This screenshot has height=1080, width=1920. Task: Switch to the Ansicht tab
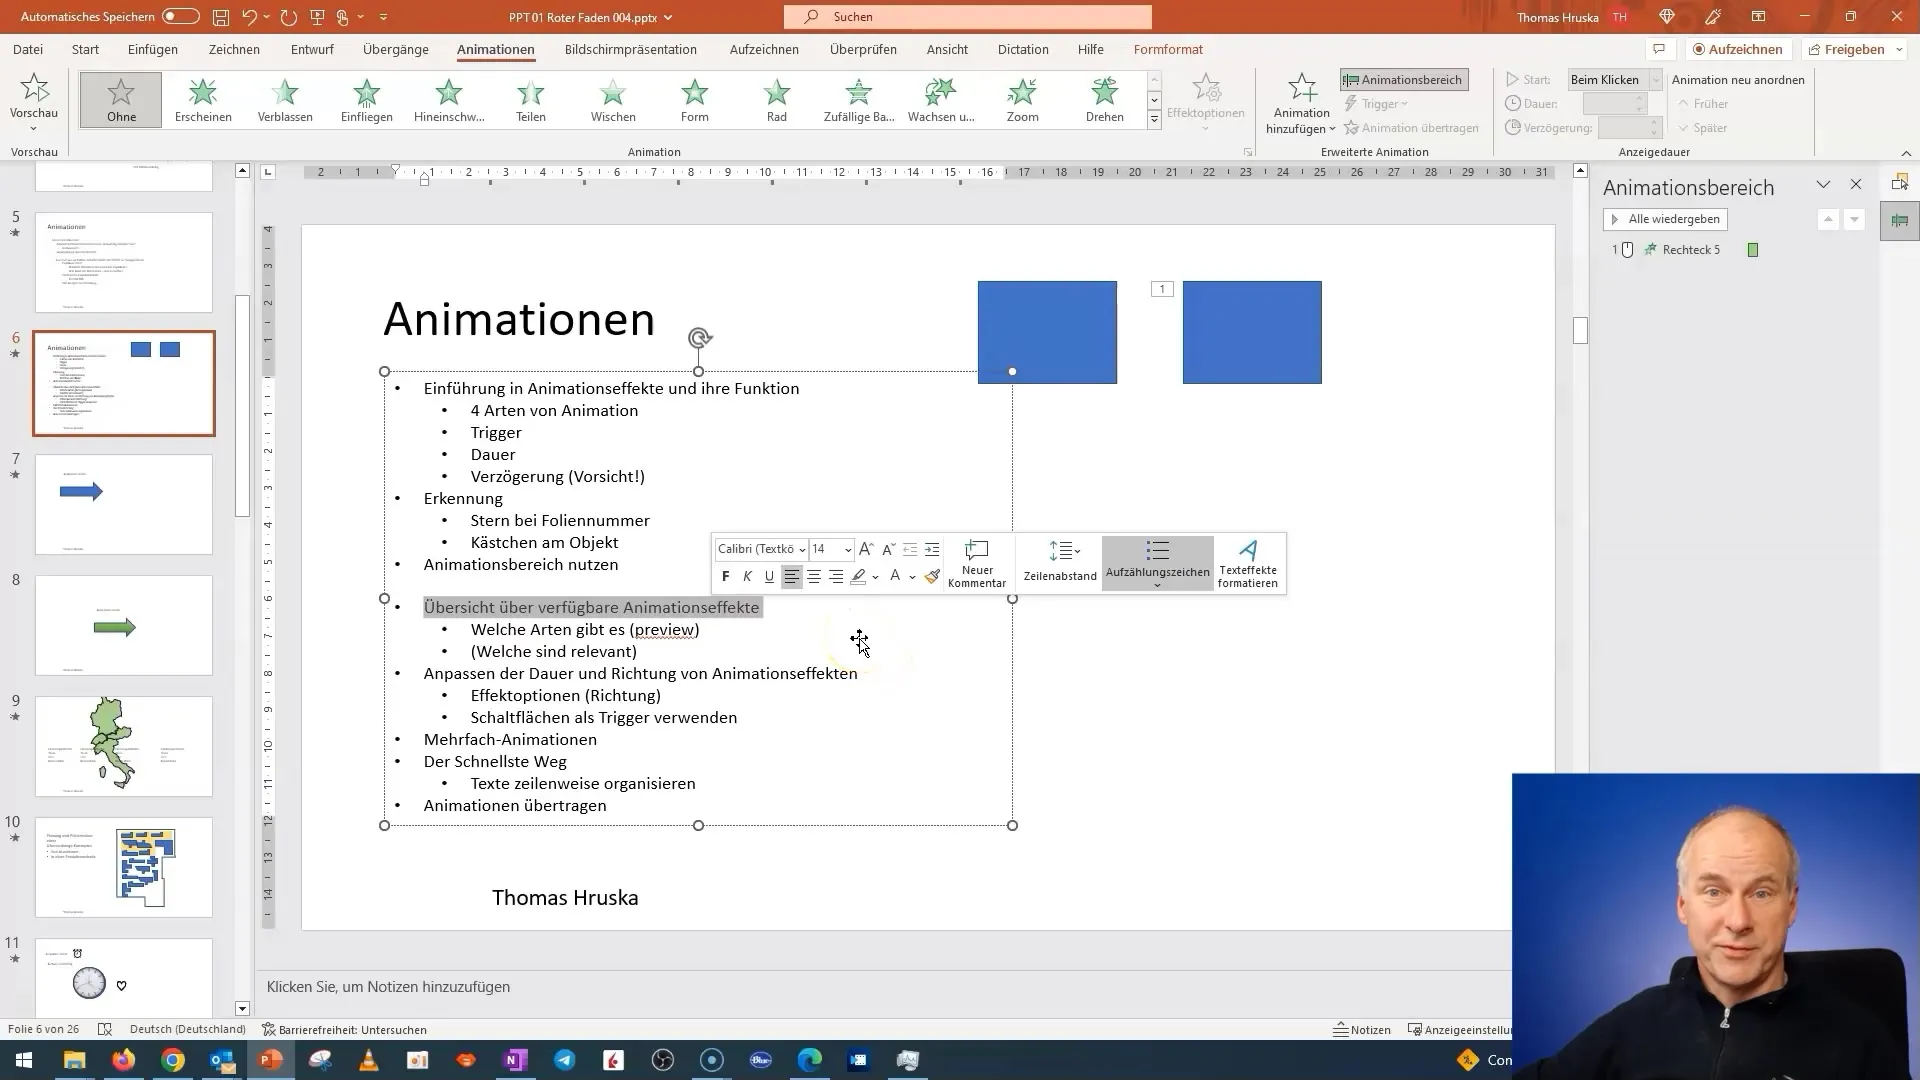[x=947, y=49]
